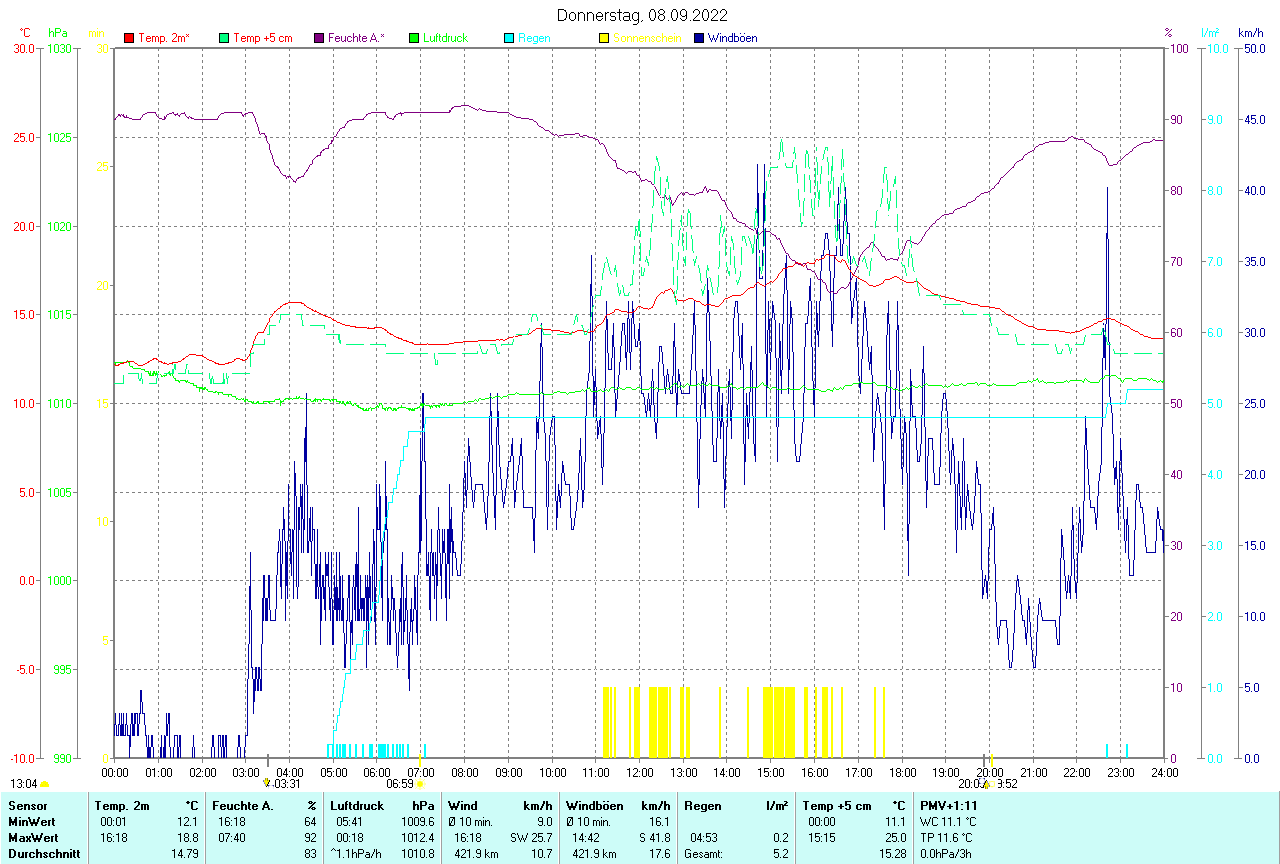Image resolution: width=1280 pixels, height=864 pixels.
Task: Click the moonrise marker icon near 20:04
Action: point(986,784)
